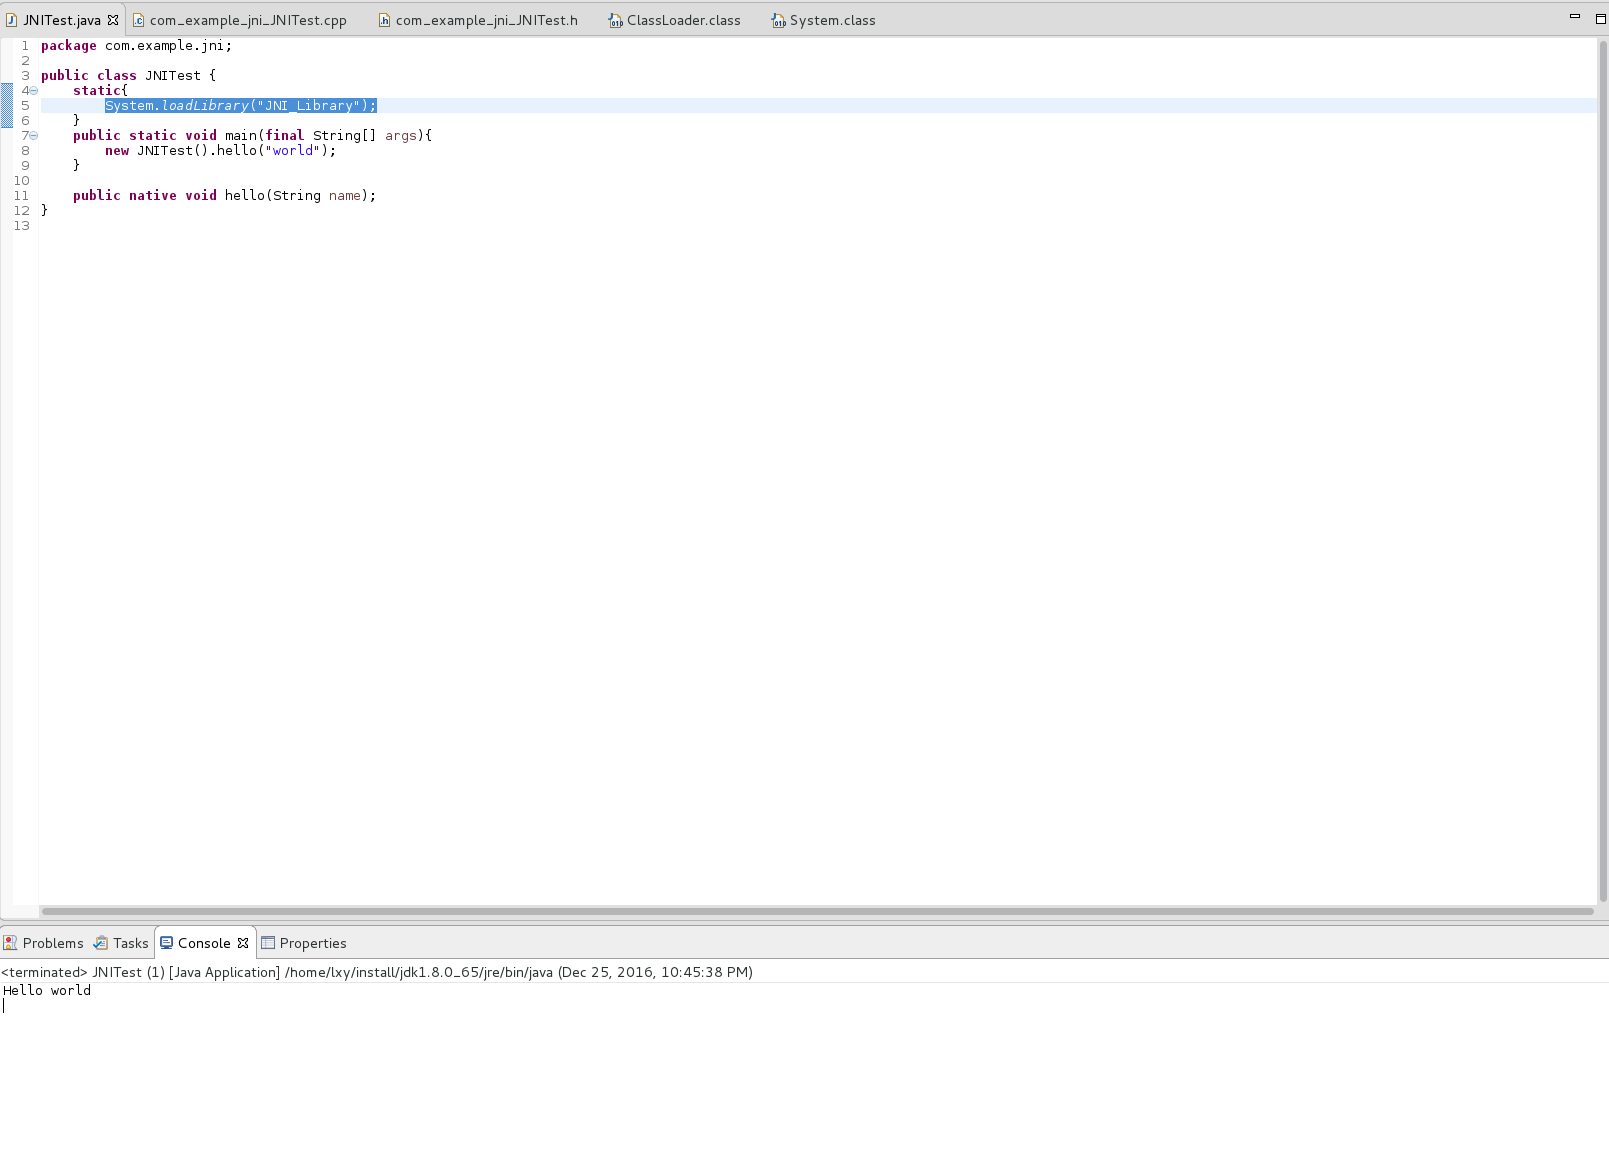Collapse the static block on line 4
The image size is (1609, 1176).
[33, 91]
